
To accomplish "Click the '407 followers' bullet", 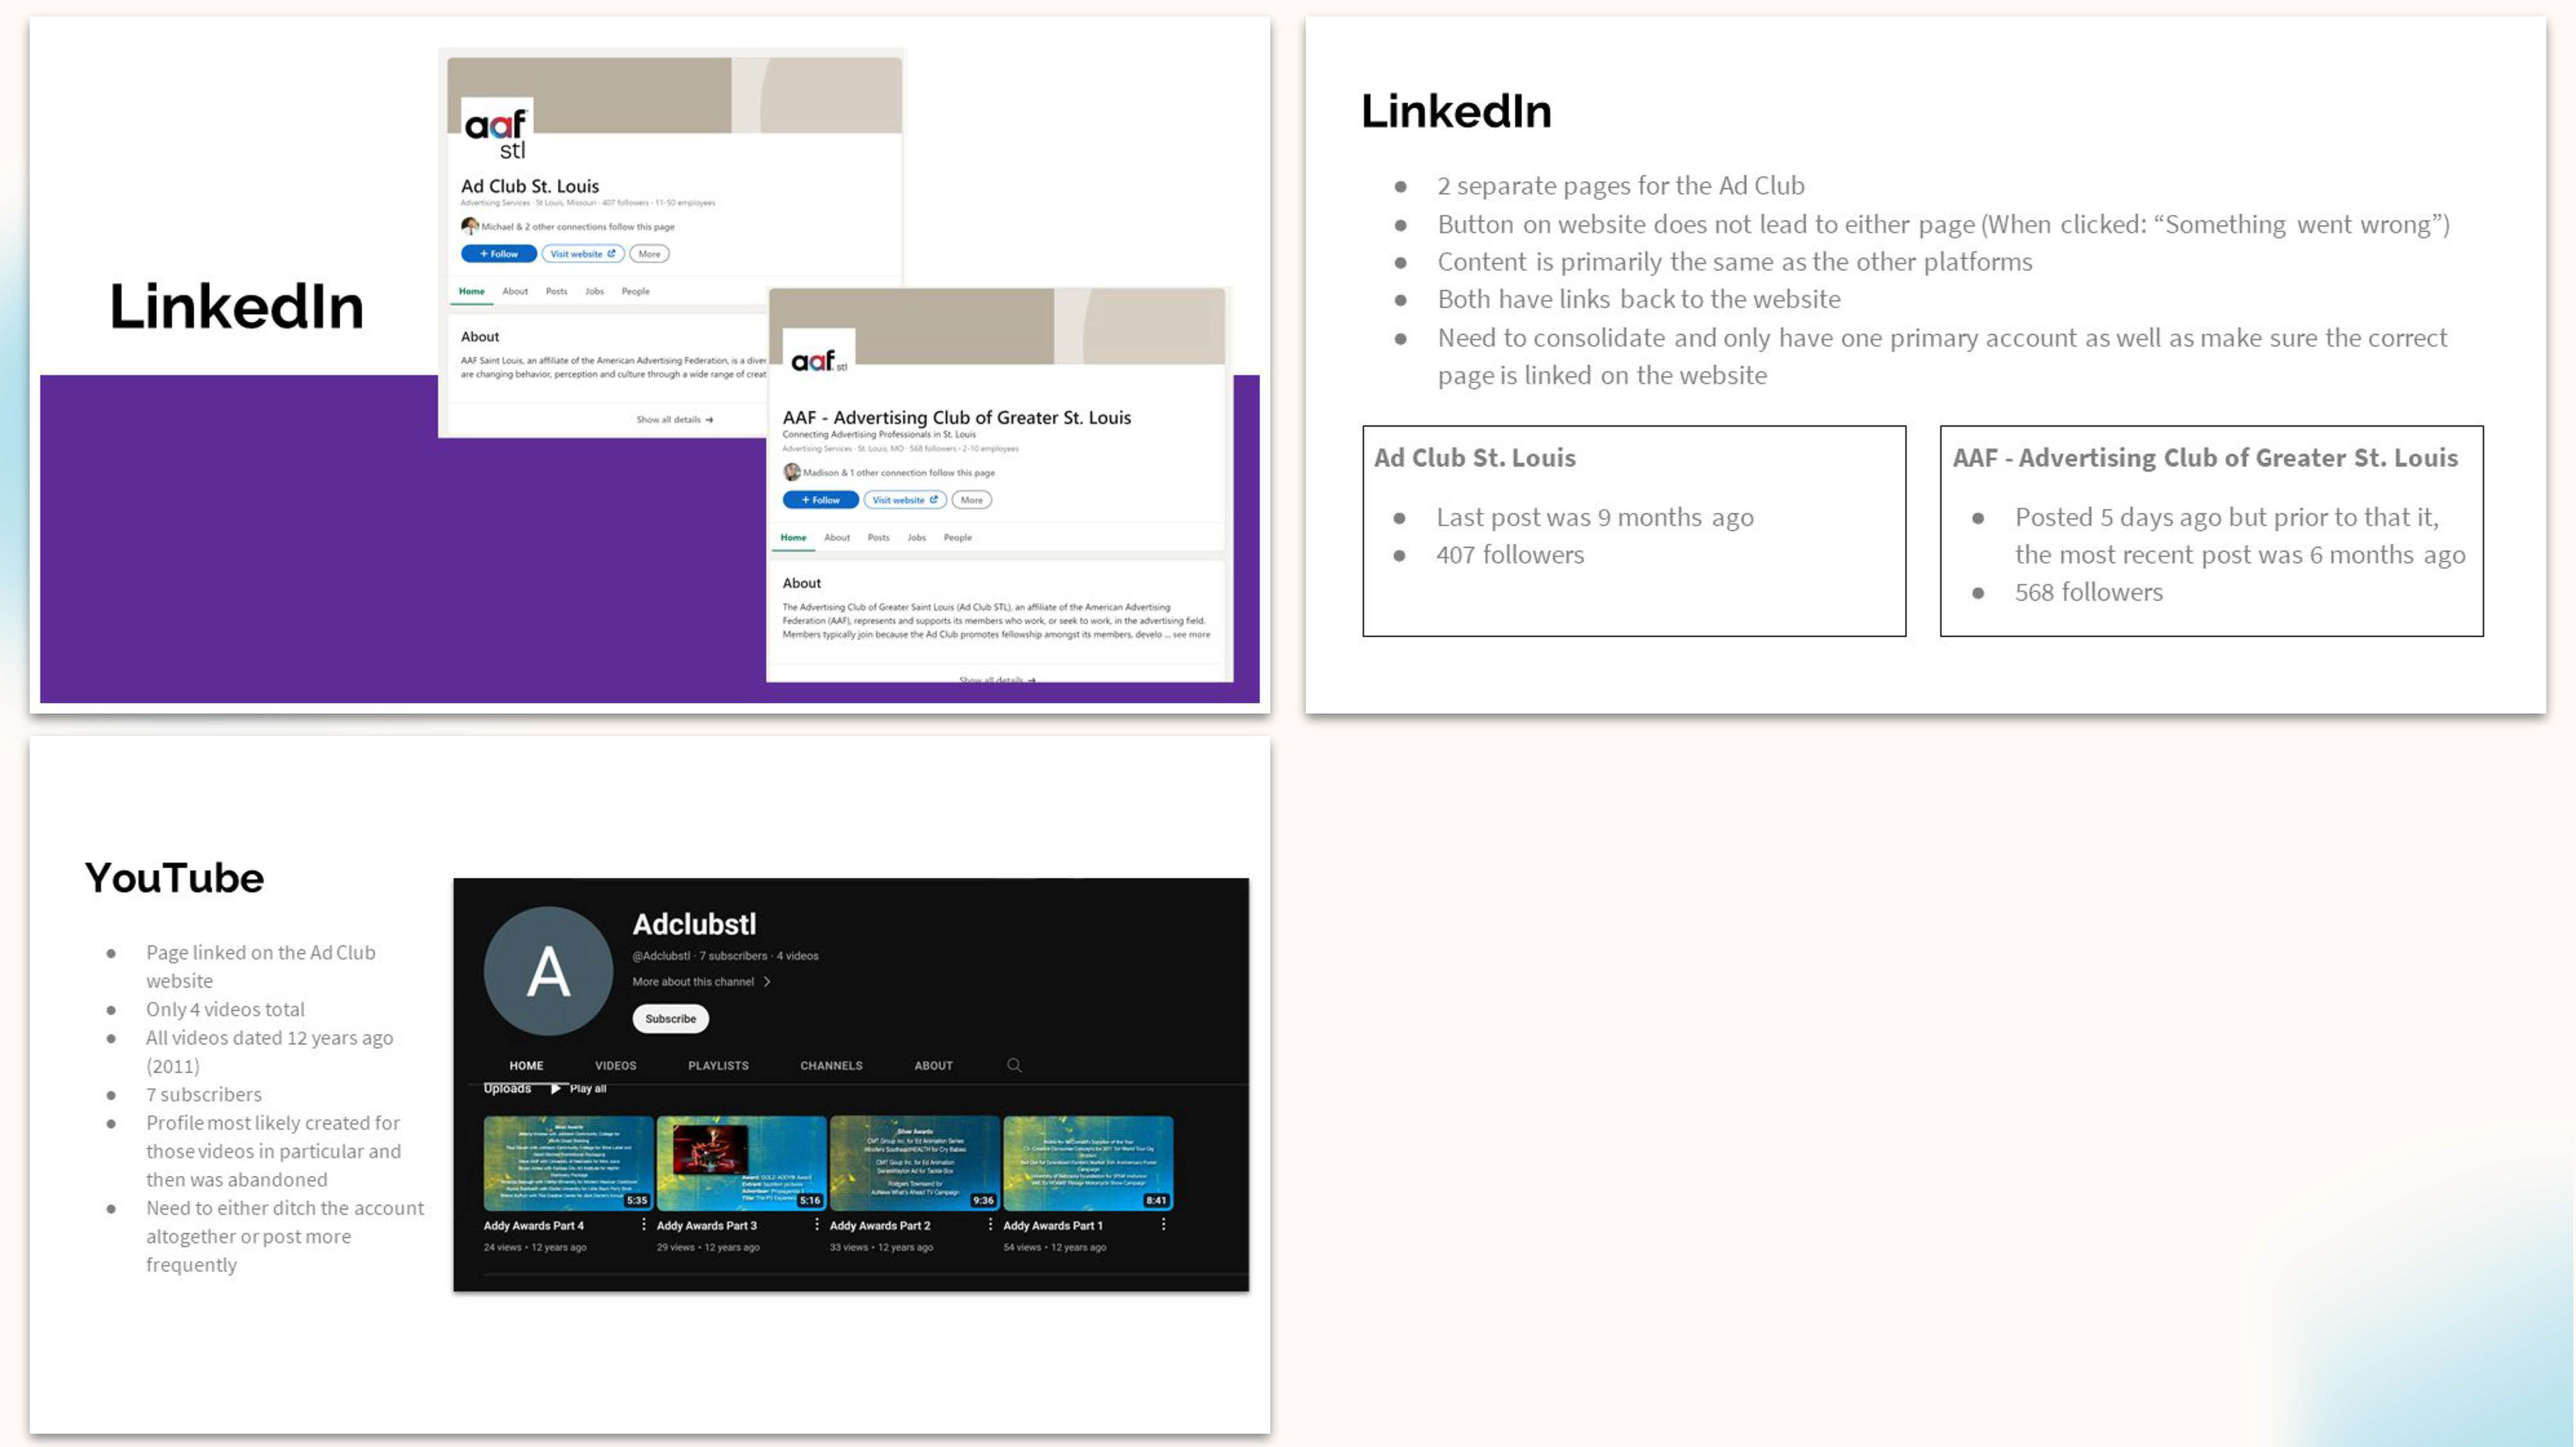I will pos(1510,555).
